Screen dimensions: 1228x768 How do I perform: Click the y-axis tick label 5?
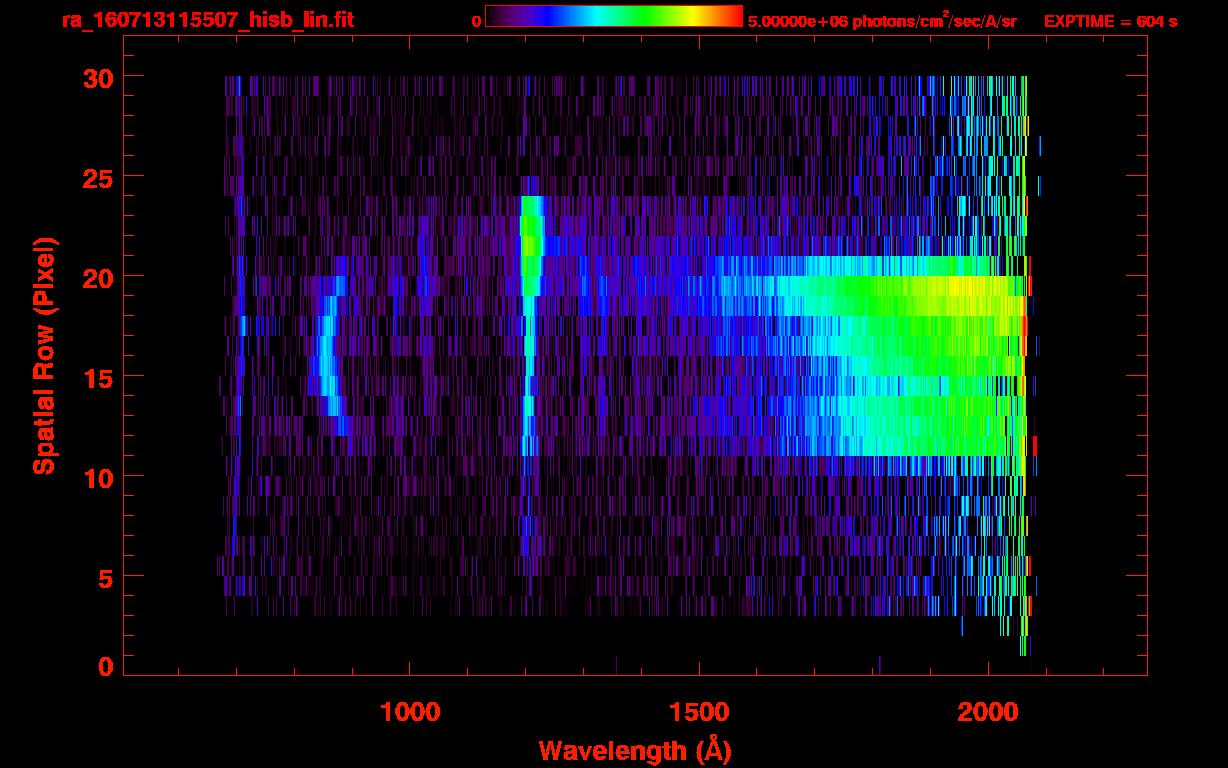pyautogui.click(x=106, y=577)
